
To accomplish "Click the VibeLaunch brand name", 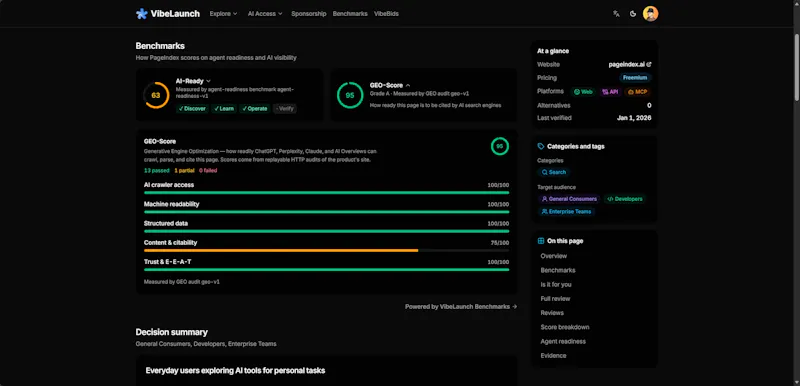I will [175, 14].
